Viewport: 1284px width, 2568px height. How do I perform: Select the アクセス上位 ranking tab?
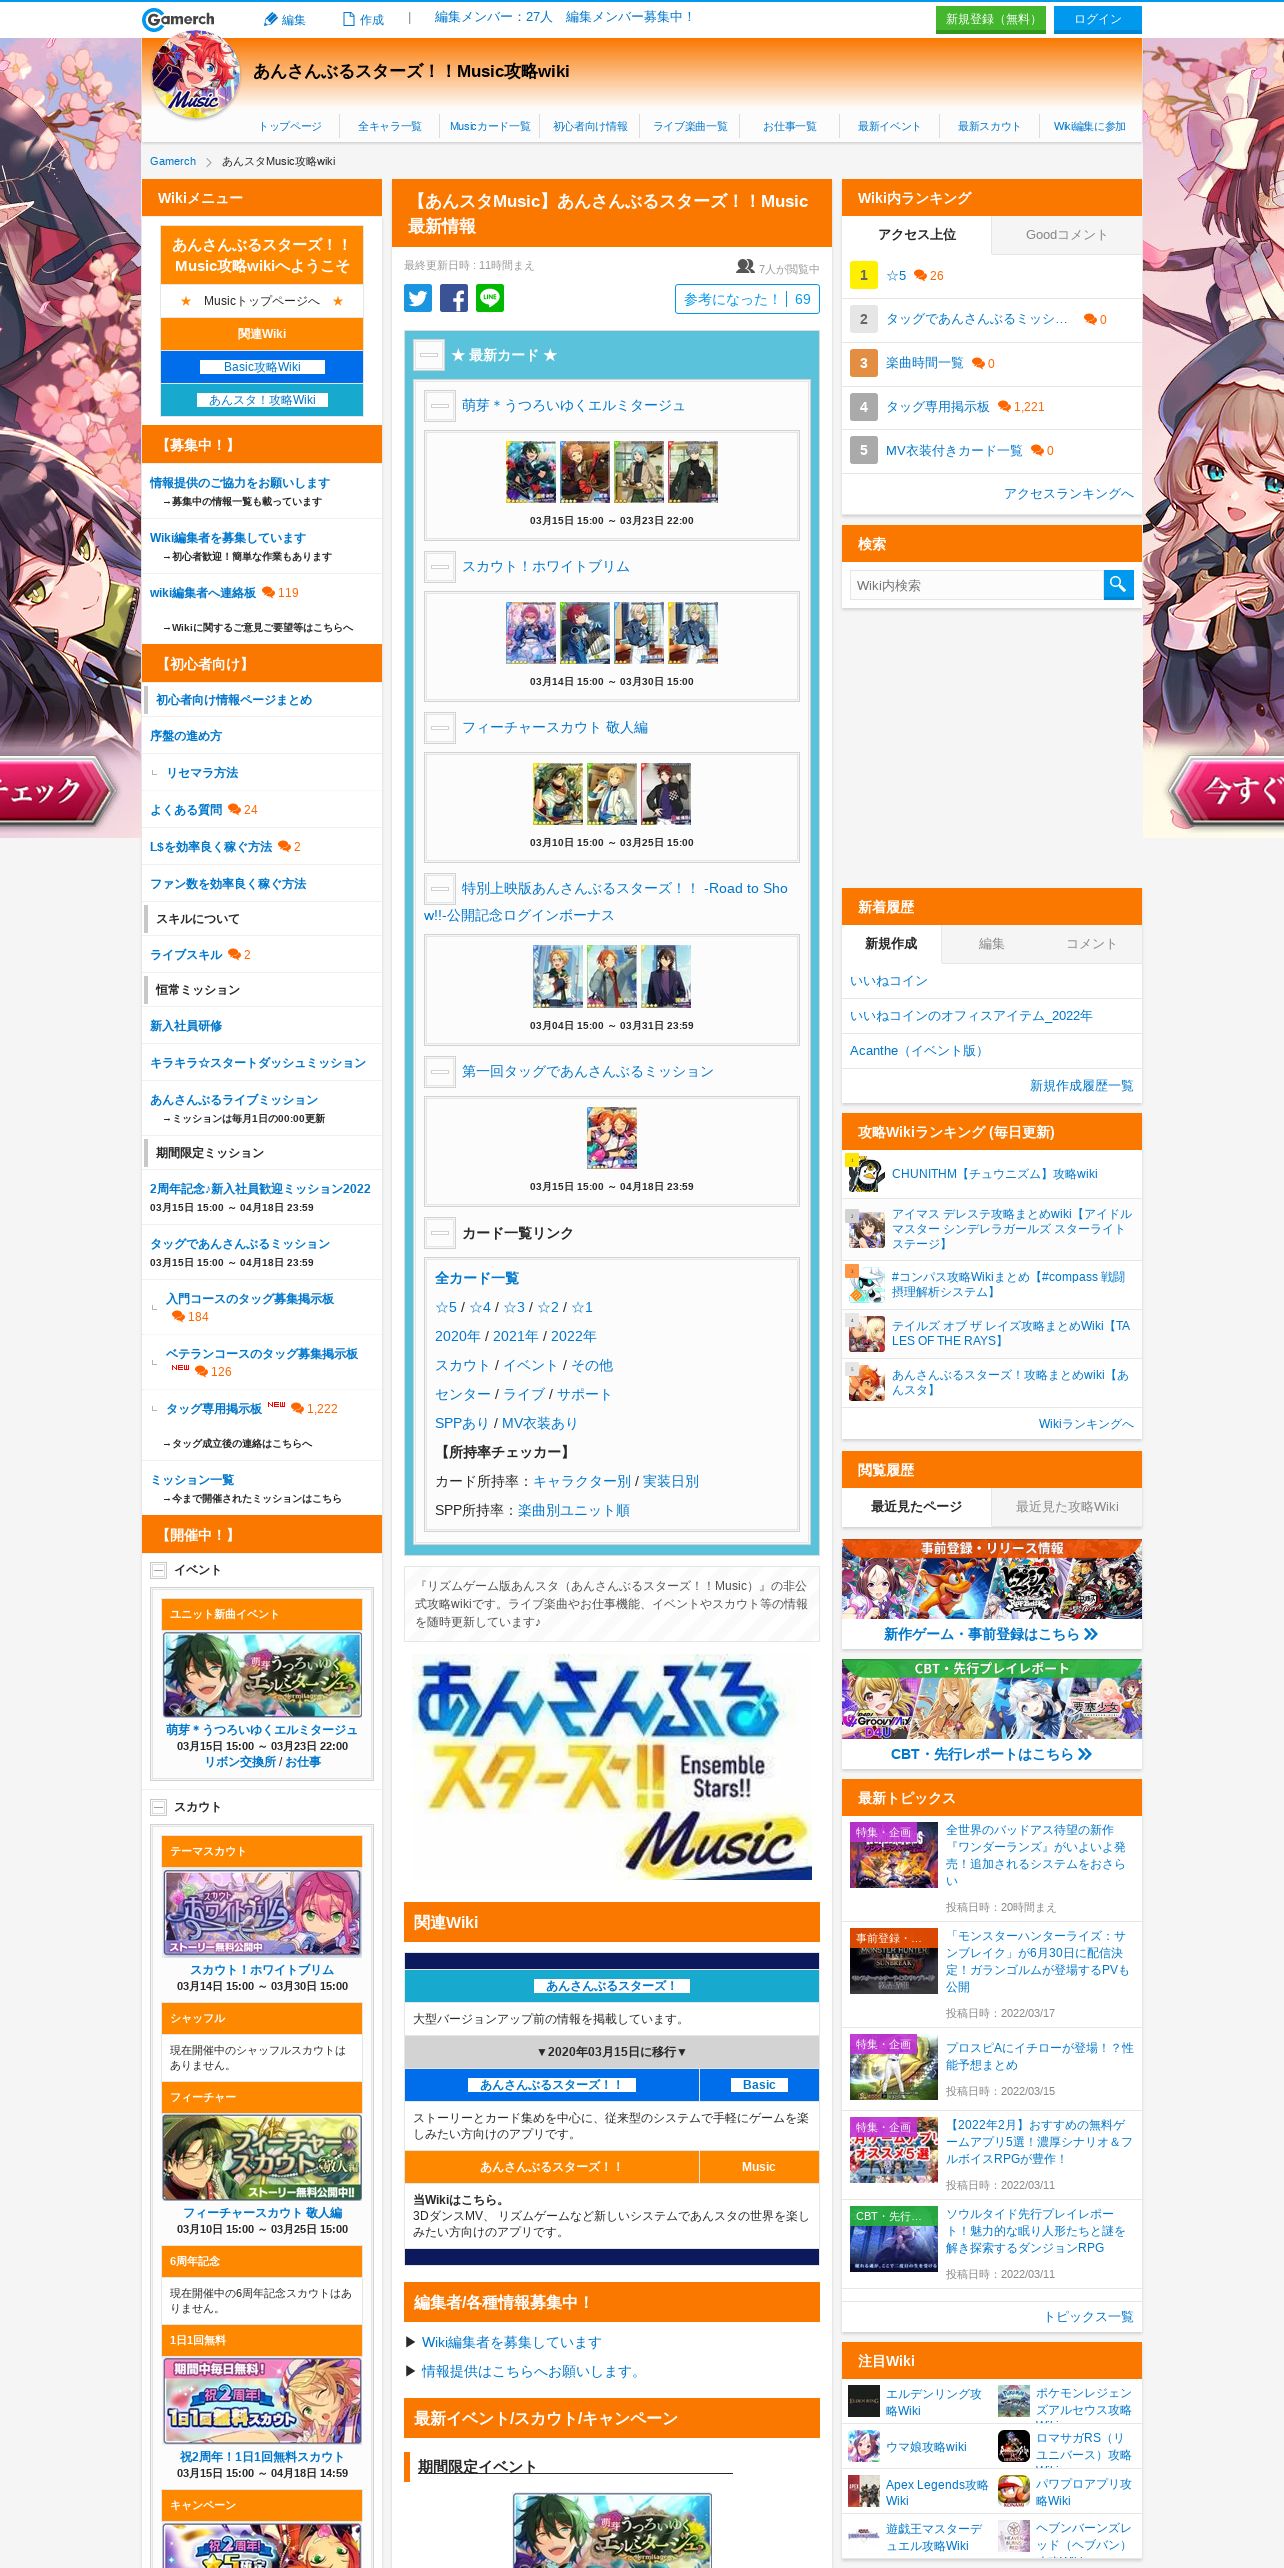[917, 235]
